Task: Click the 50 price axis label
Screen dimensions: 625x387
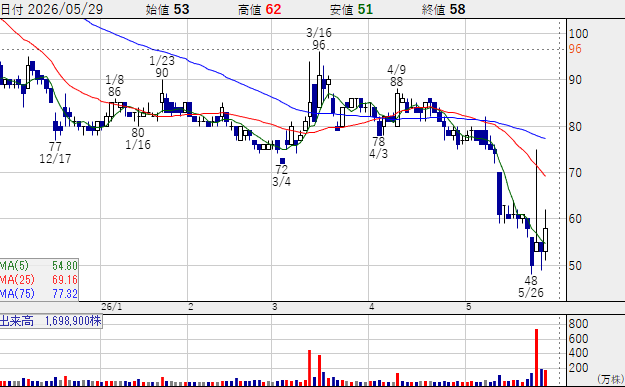Action: click(575, 265)
